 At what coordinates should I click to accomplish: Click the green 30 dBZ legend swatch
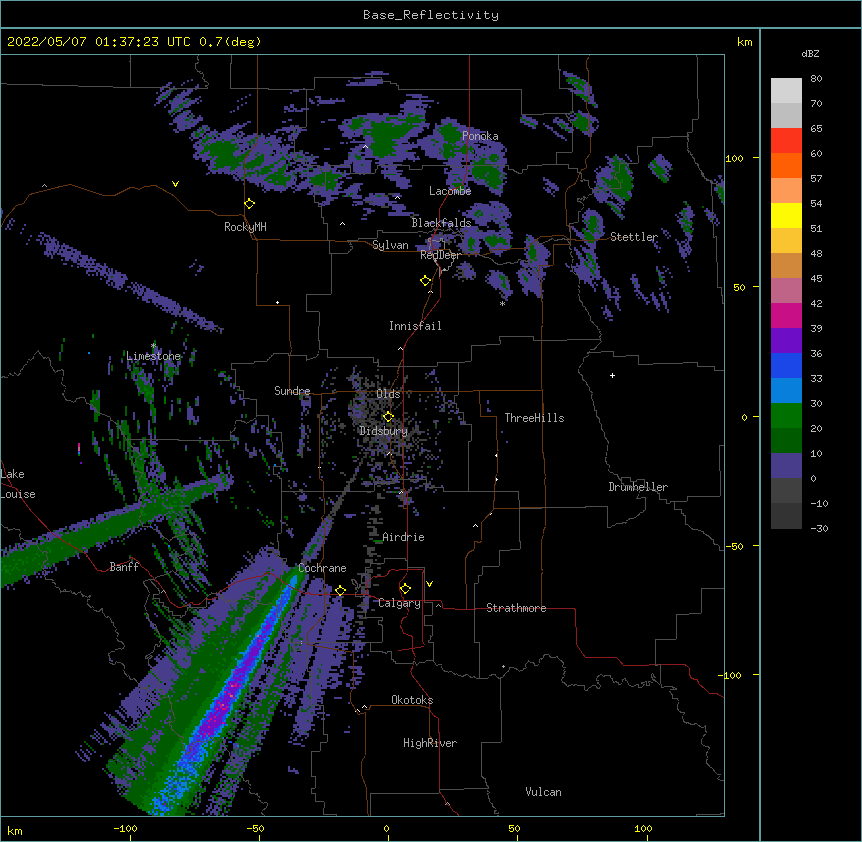pyautogui.click(x=786, y=416)
